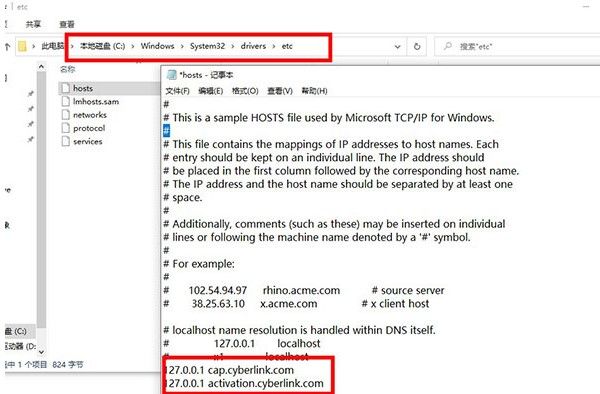Click etc breadcrumb segment
600x394 pixels.
click(287, 46)
